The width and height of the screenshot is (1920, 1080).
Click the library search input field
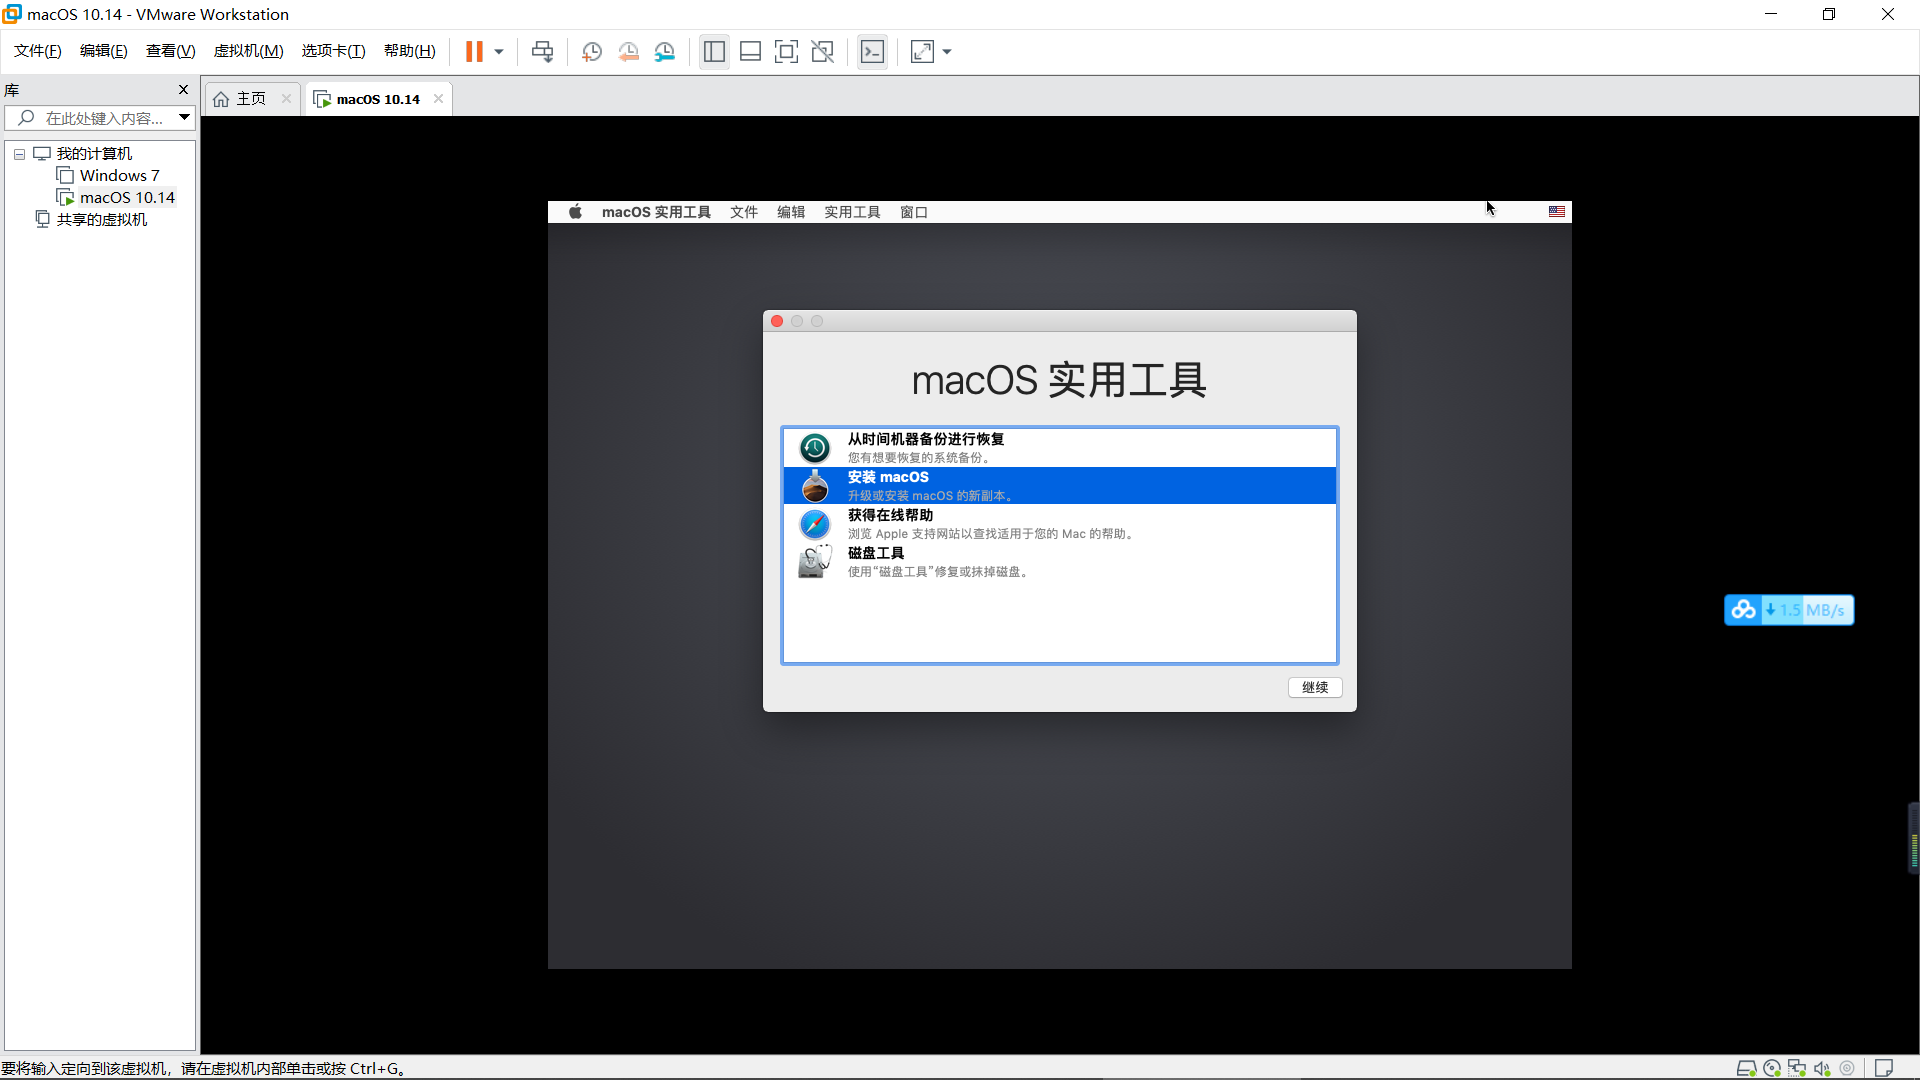pyautogui.click(x=104, y=118)
